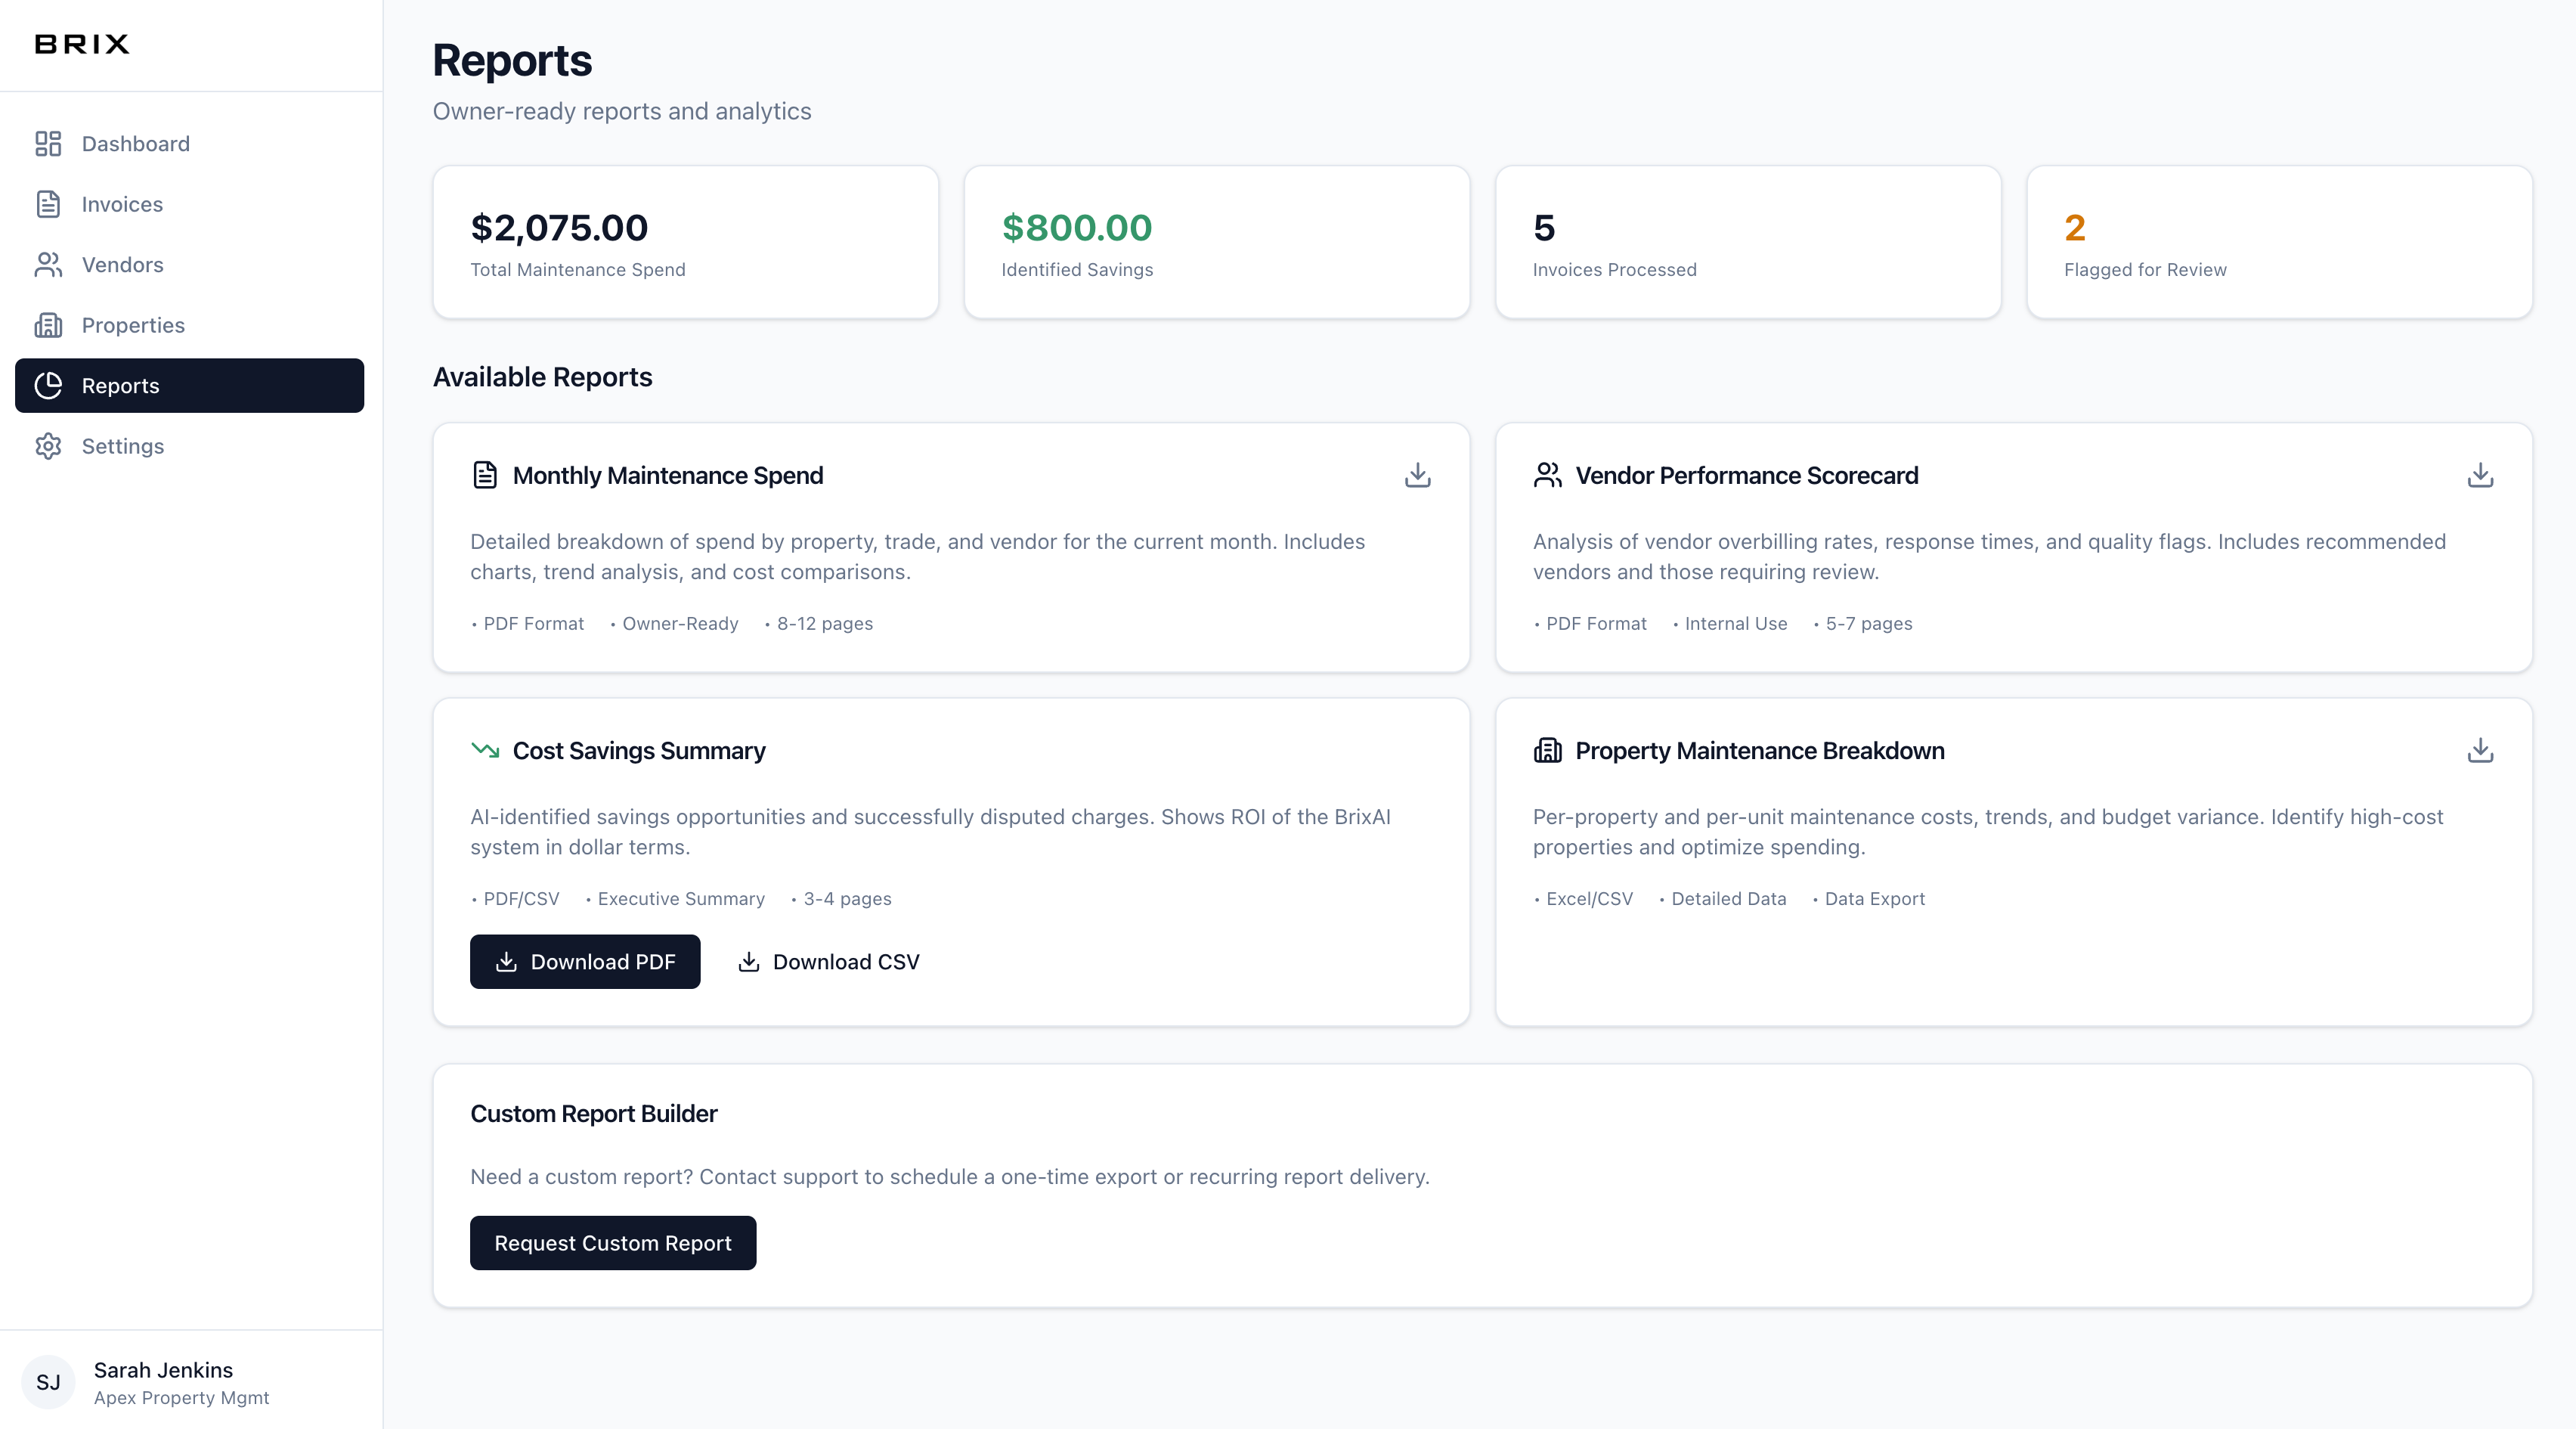2576x1429 pixels.
Task: Download the Property Maintenance Breakdown report
Action: (2480, 750)
